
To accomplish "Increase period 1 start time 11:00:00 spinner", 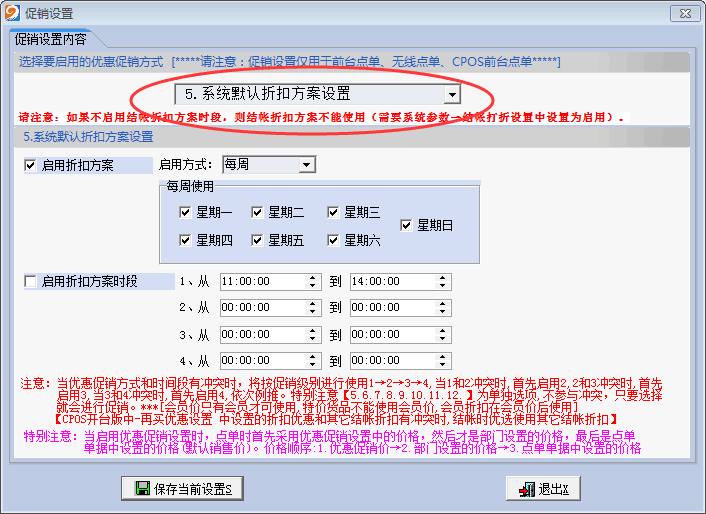I will (314, 278).
